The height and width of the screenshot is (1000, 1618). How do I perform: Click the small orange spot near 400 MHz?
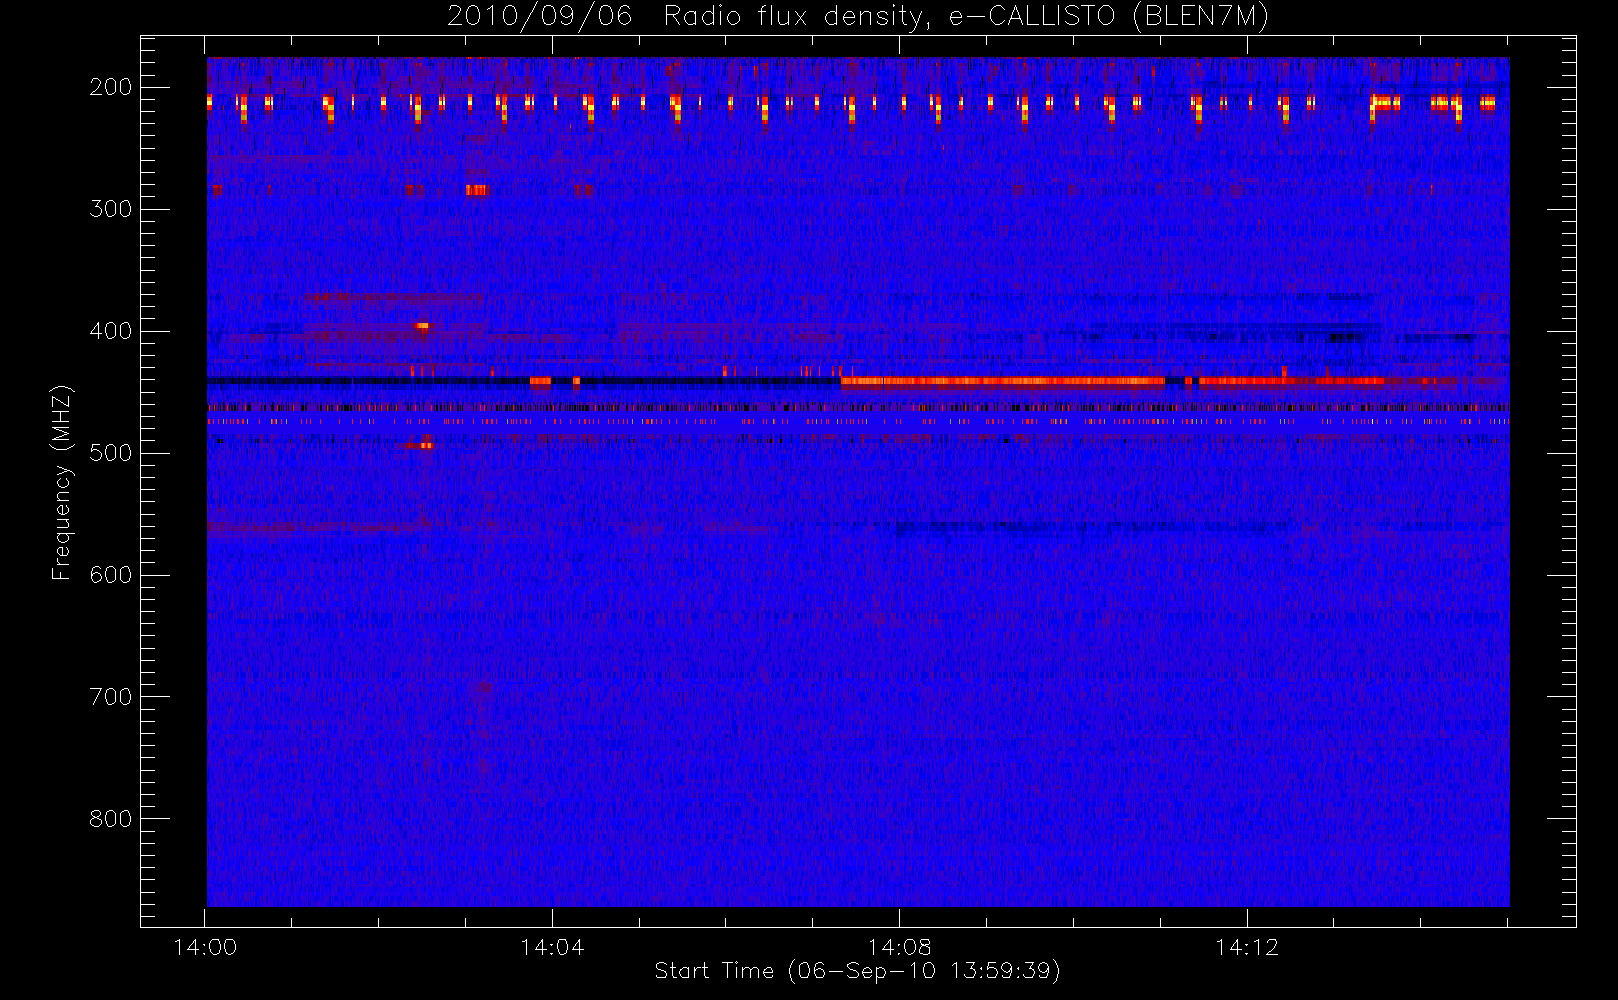click(x=422, y=325)
